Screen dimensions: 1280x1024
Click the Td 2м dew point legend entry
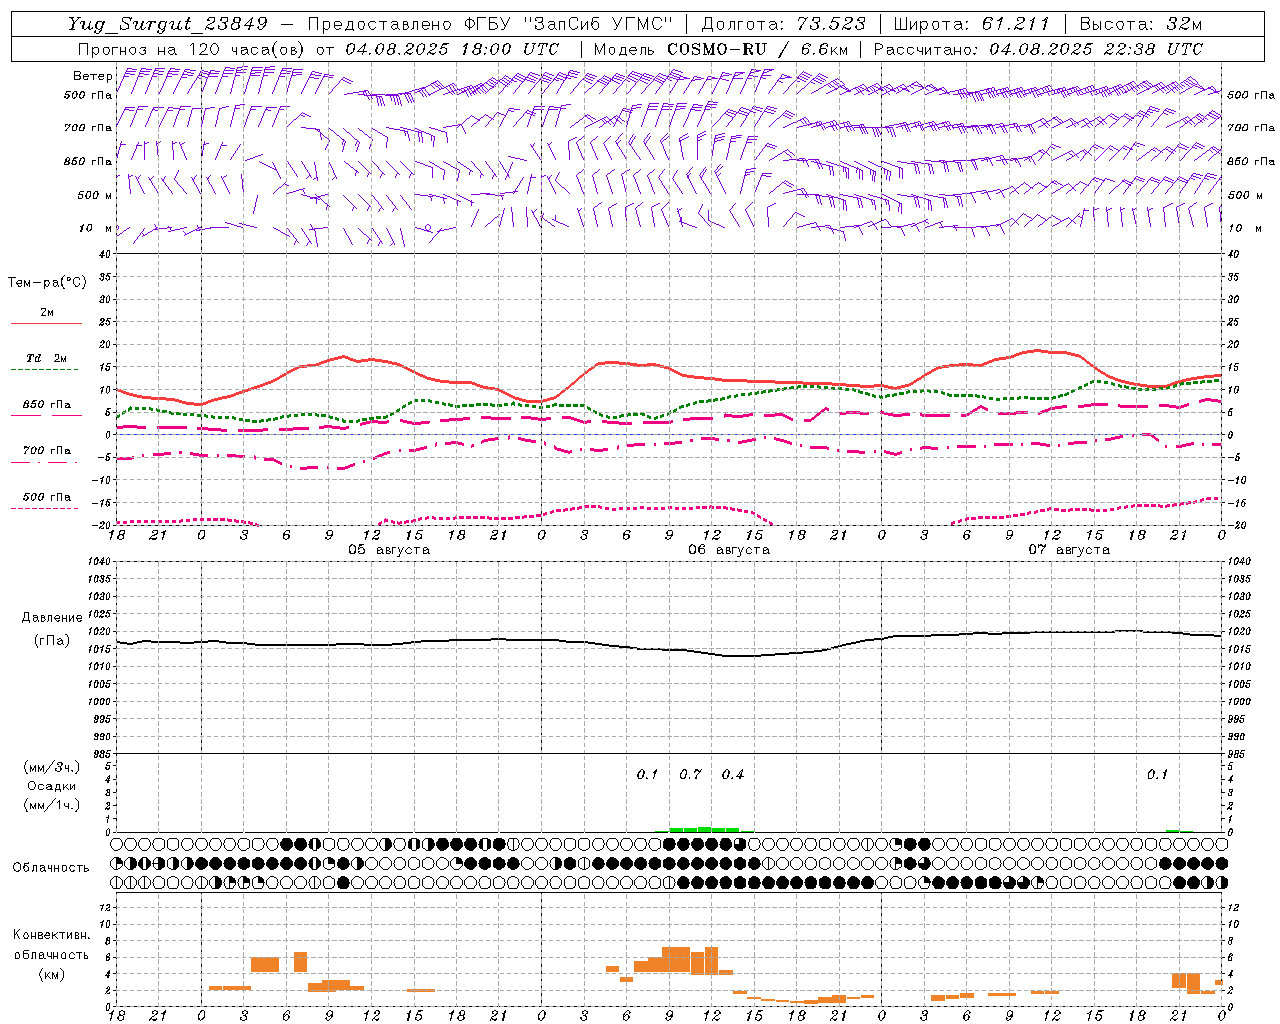coord(47,358)
